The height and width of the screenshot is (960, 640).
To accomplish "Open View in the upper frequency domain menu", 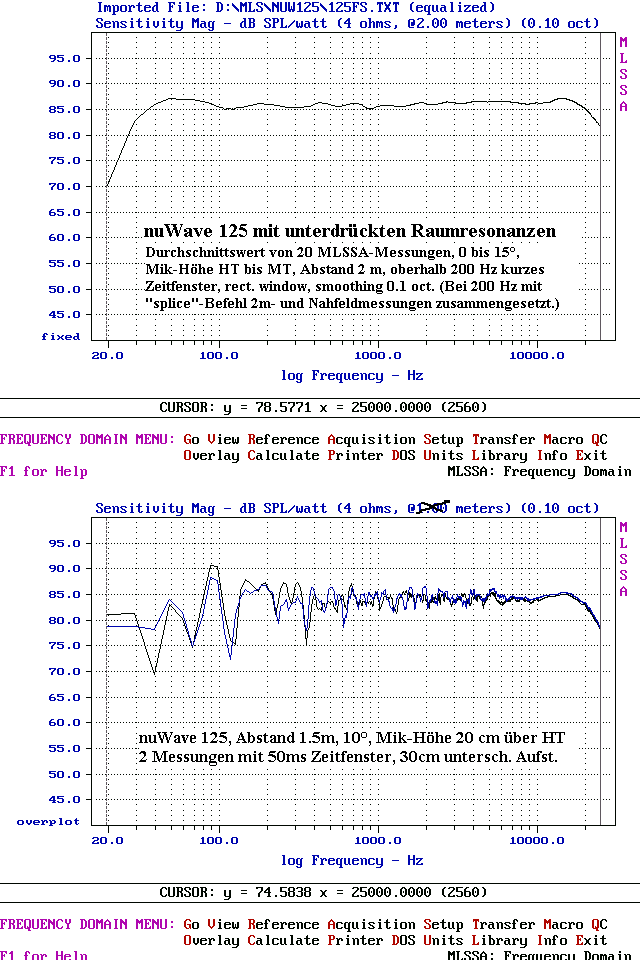I will tap(223, 440).
